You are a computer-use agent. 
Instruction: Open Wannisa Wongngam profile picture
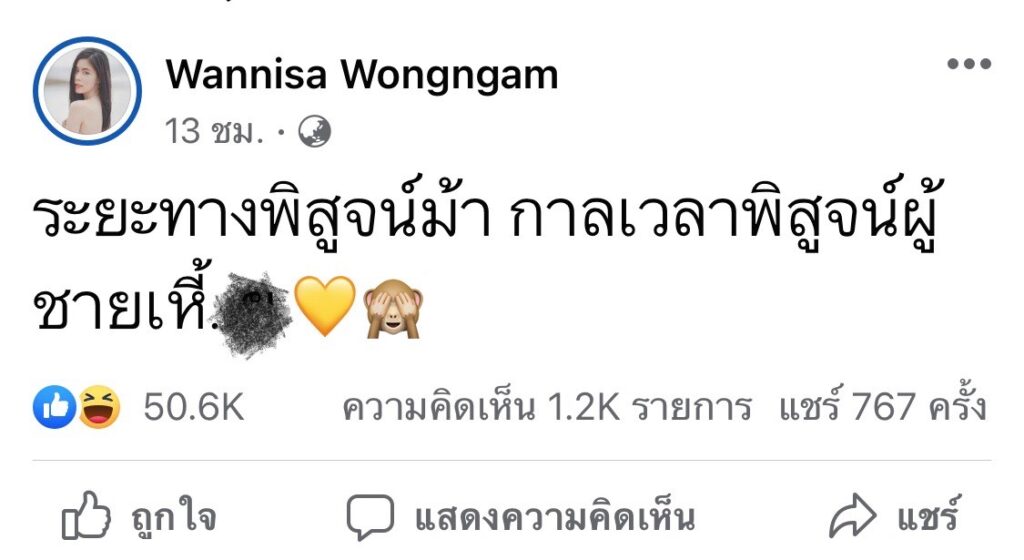(87, 91)
